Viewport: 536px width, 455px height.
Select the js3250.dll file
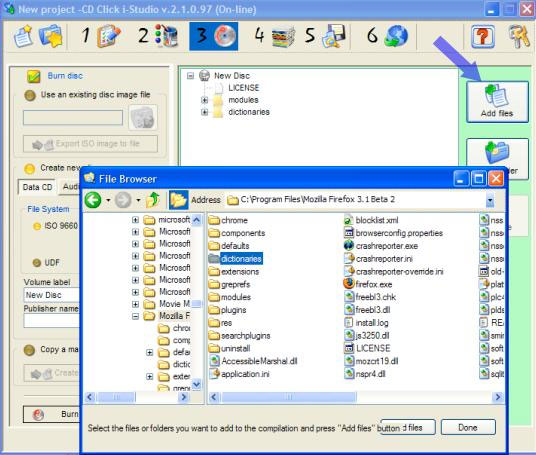[x=366, y=335]
